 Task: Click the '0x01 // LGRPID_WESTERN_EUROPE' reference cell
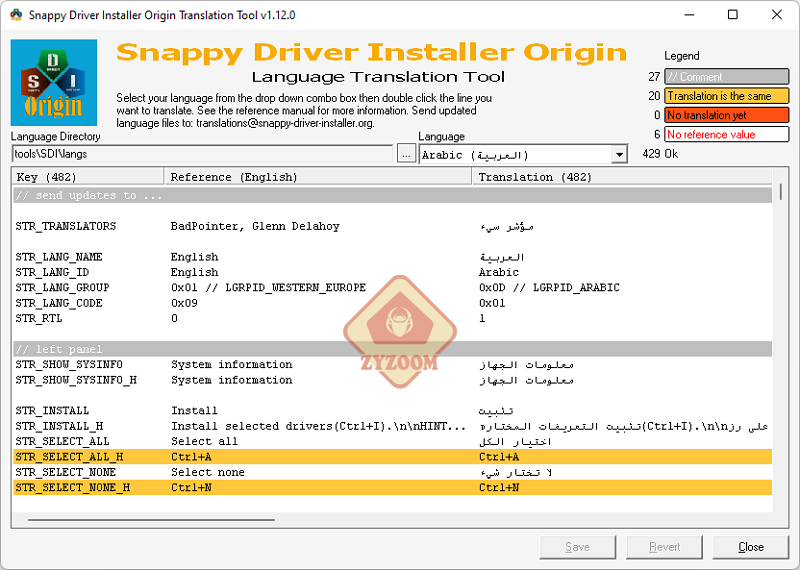268,287
